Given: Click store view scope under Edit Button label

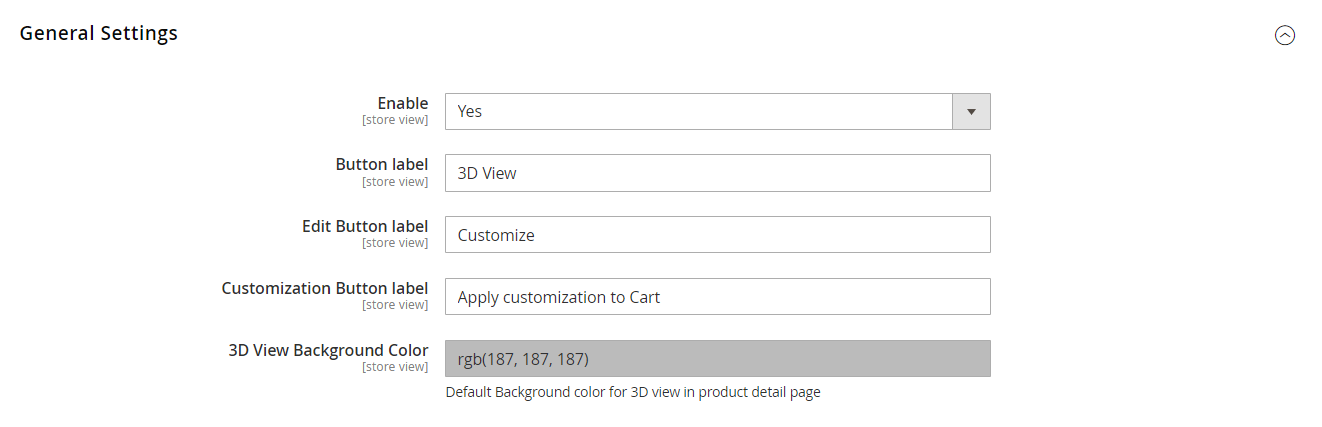Looking at the screenshot, I should tap(394, 243).
